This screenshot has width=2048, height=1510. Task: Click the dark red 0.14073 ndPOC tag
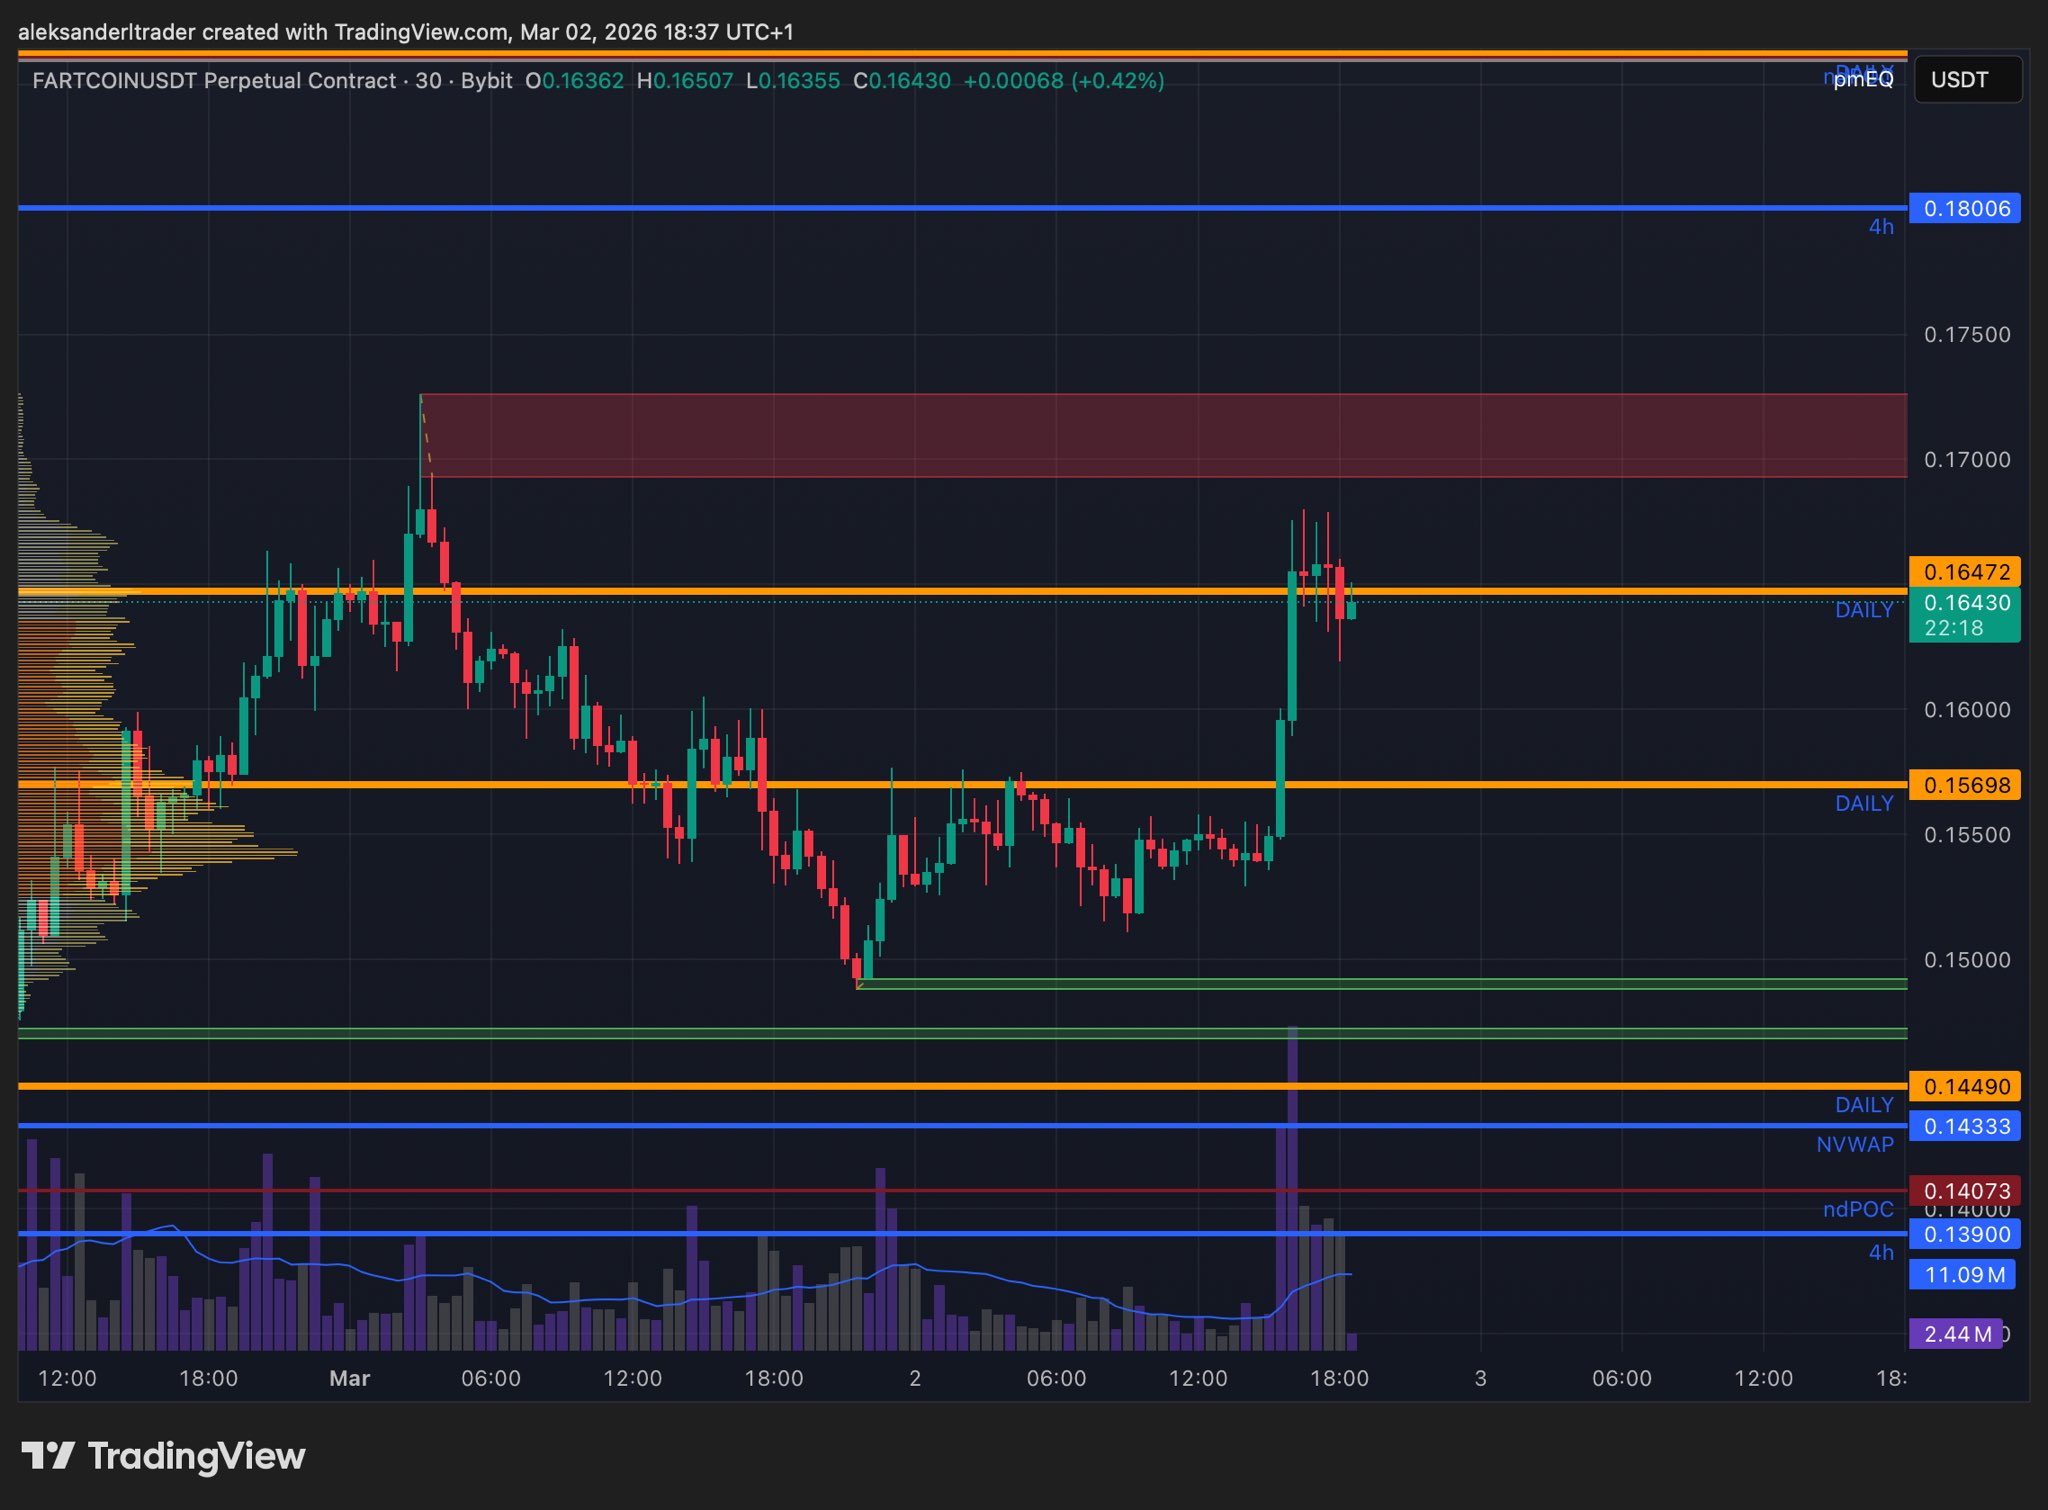coord(1965,1191)
